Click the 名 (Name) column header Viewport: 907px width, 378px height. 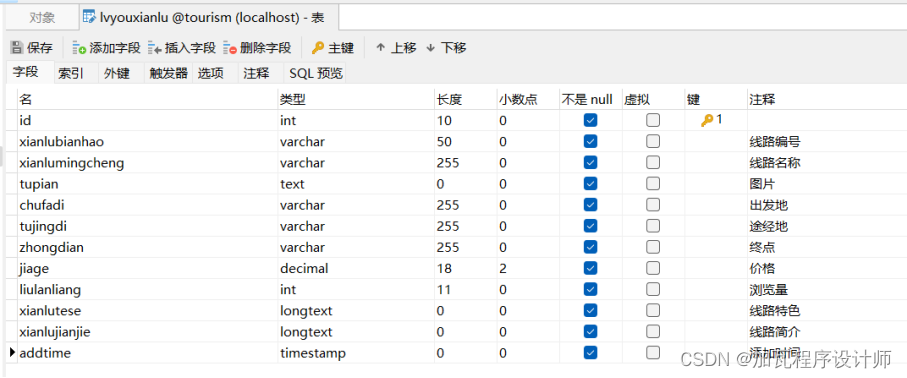tap(148, 100)
